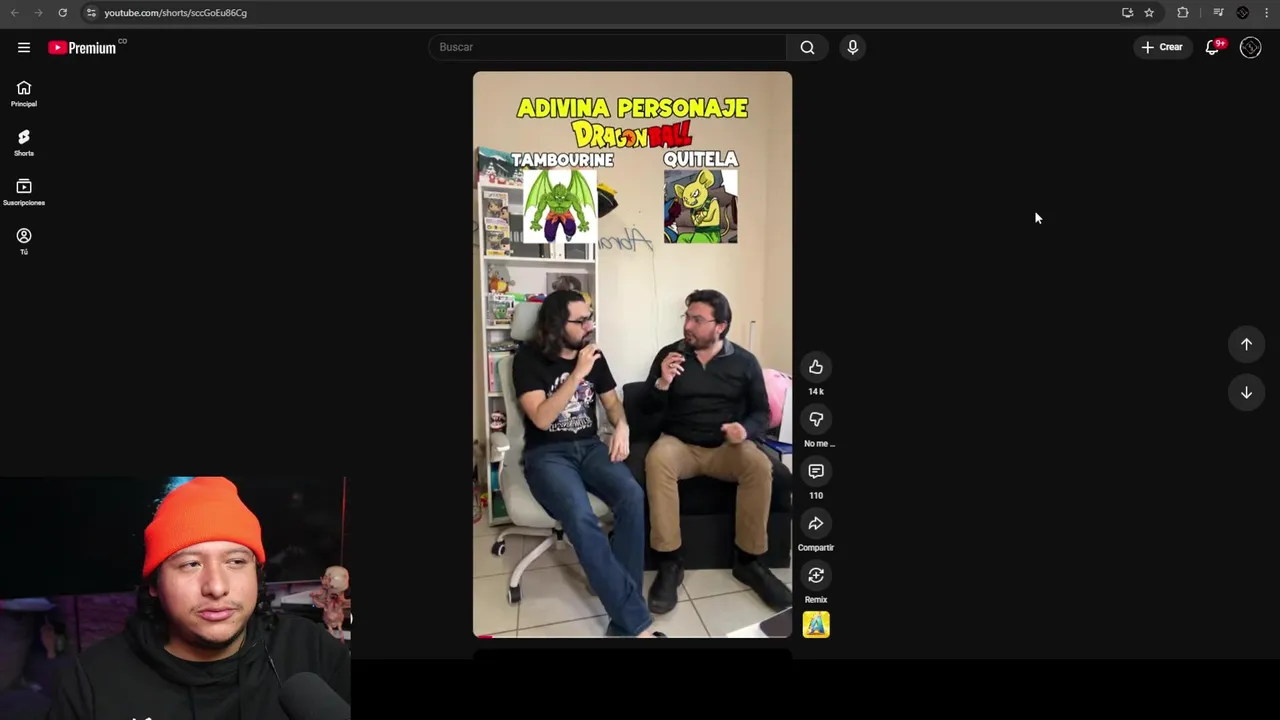Open the Crear menu

[1162, 47]
